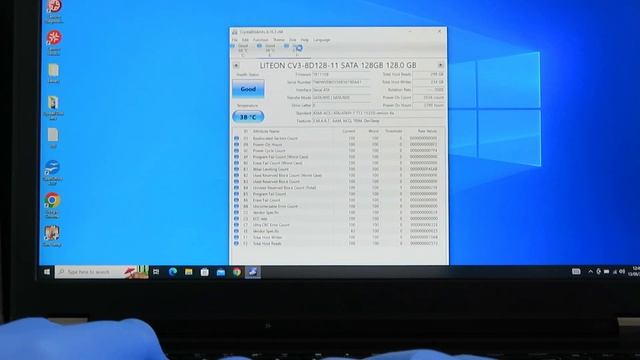This screenshot has height=360, width=640.
Task: Open the File menu in CrystalDiskInfo
Action: click(235, 40)
